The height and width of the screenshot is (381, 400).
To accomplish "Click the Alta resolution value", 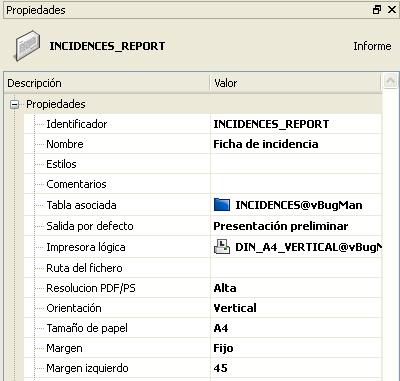I will pos(225,288).
